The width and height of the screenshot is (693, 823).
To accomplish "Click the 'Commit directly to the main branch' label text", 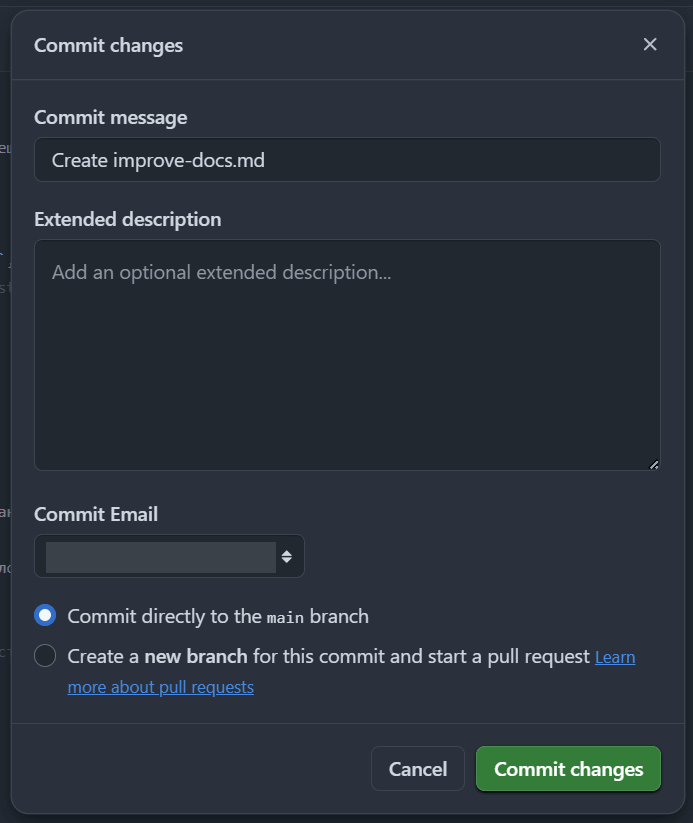I will (x=218, y=616).
